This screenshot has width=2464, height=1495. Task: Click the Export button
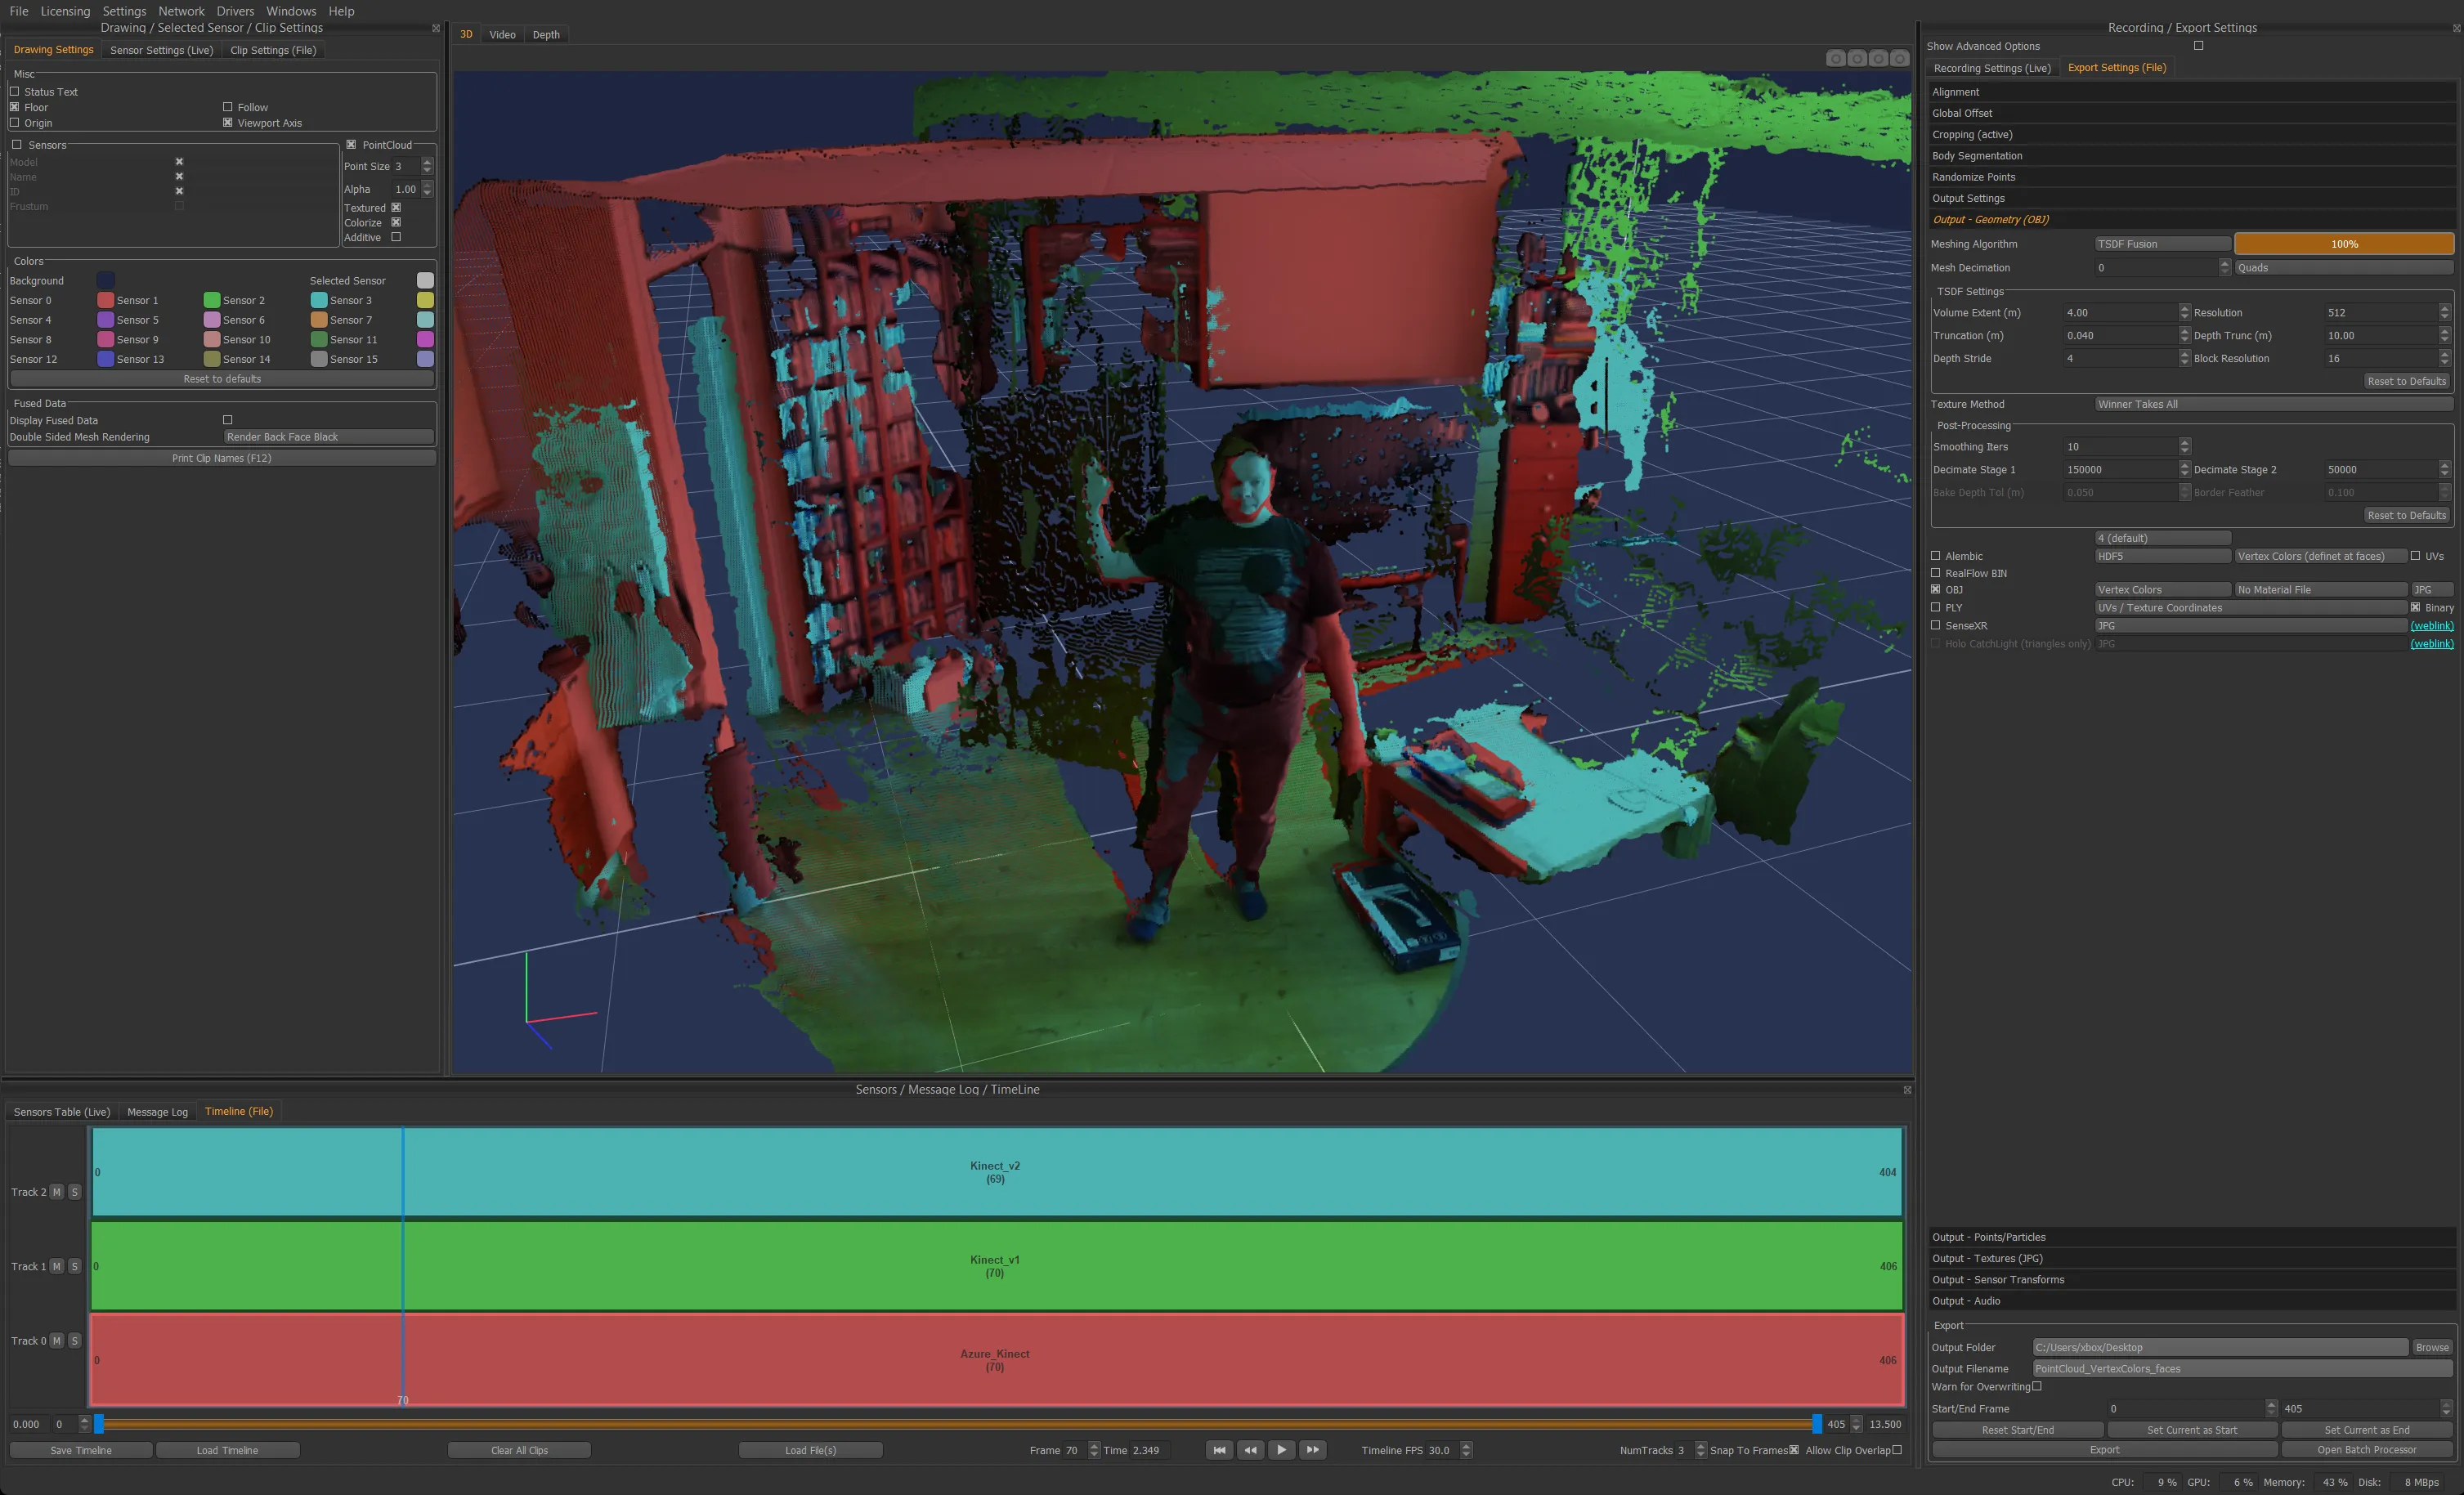pos(2104,1450)
